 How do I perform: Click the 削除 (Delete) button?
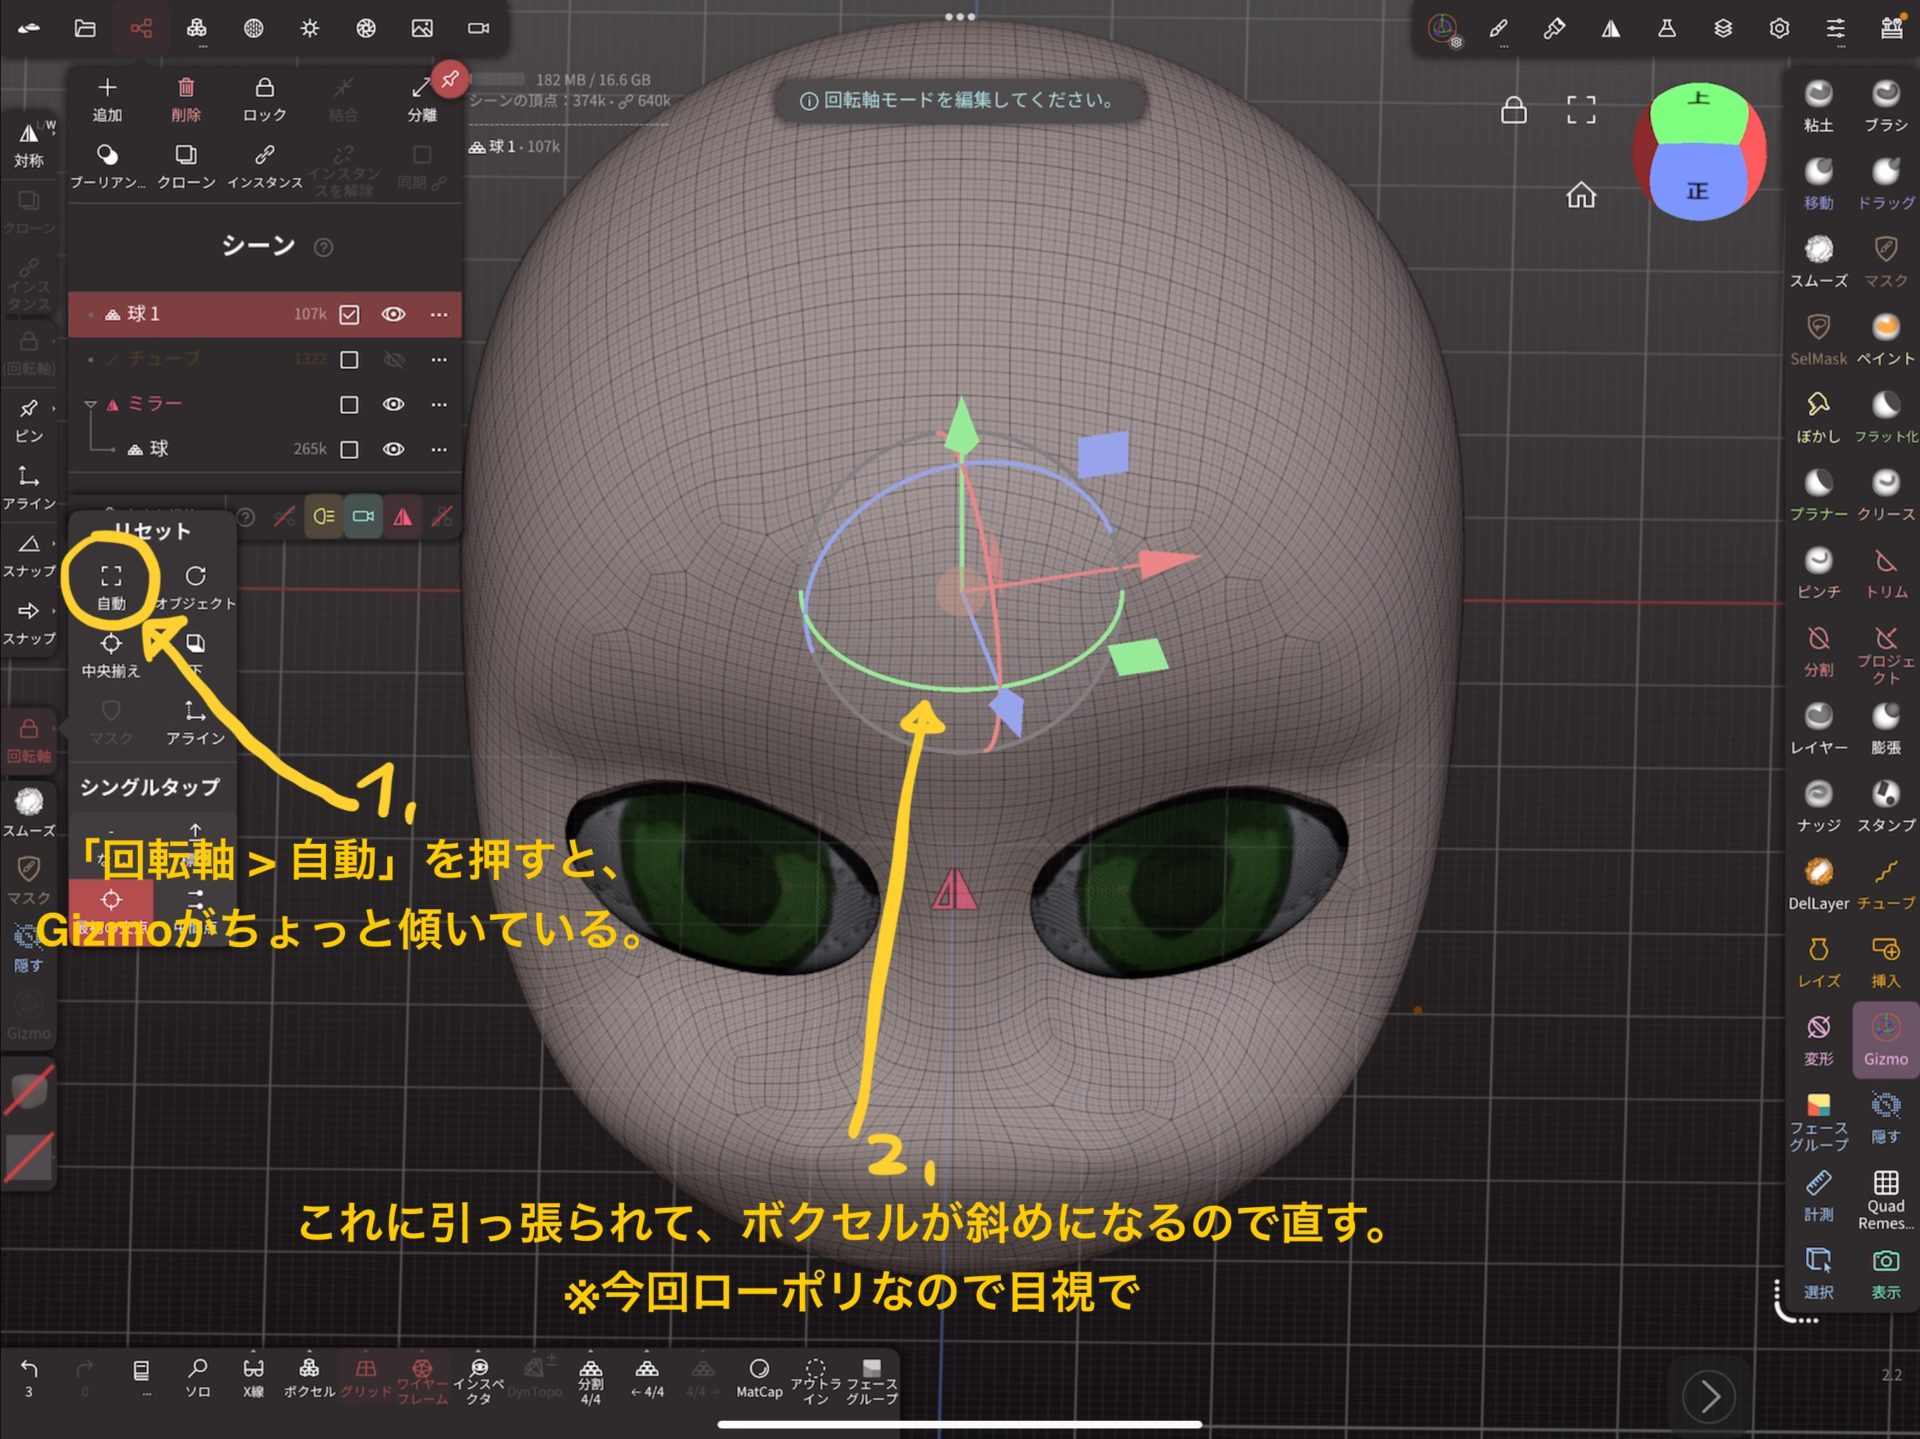coord(186,99)
